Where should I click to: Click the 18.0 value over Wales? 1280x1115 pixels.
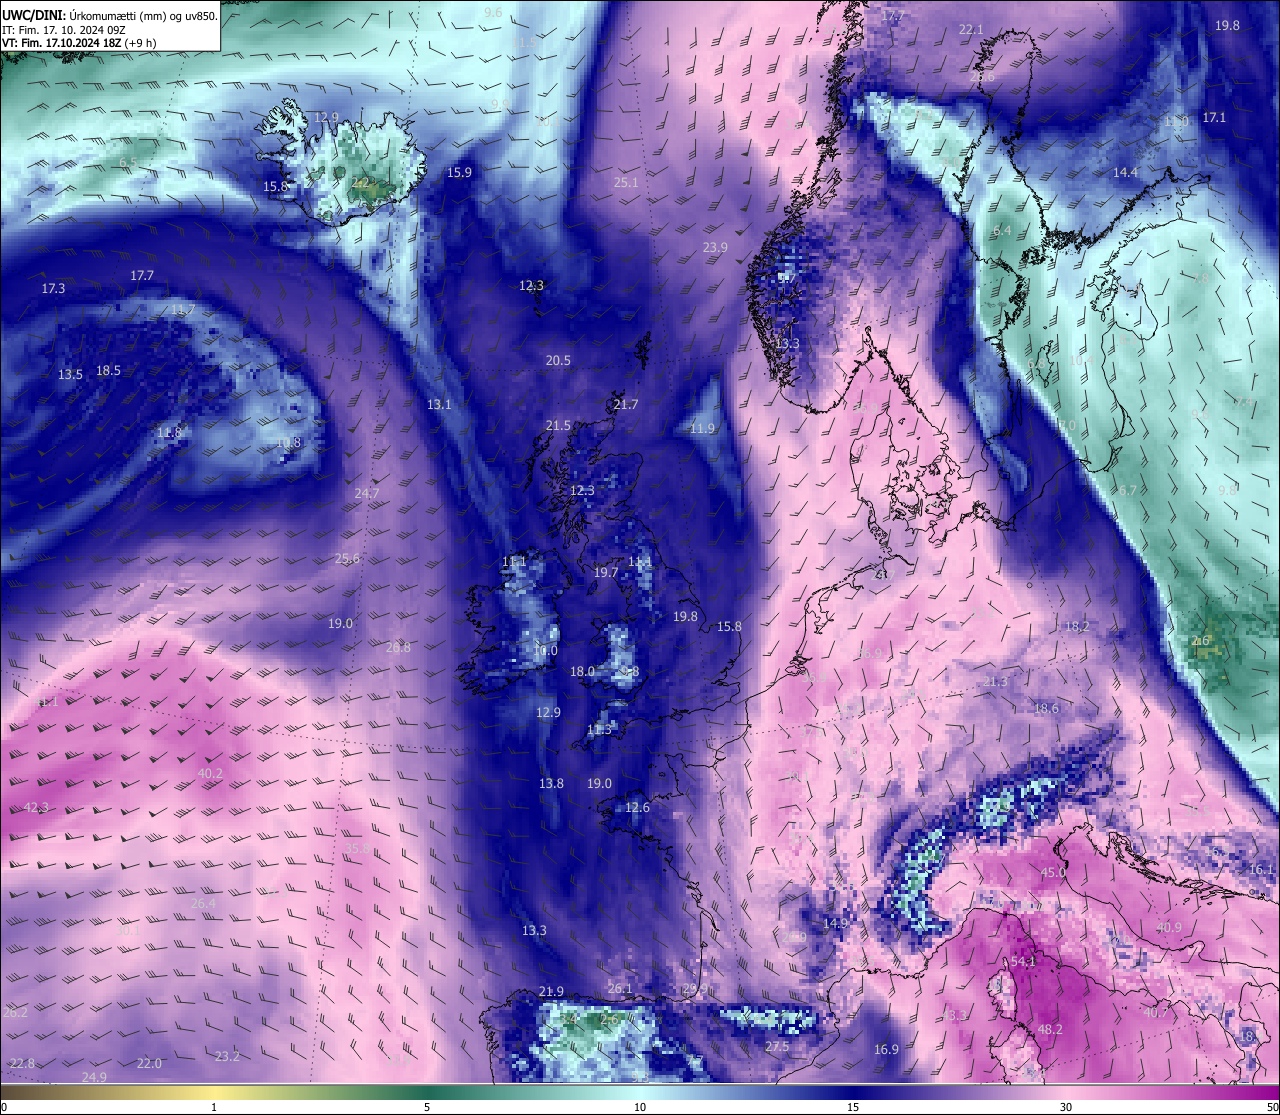tap(582, 671)
